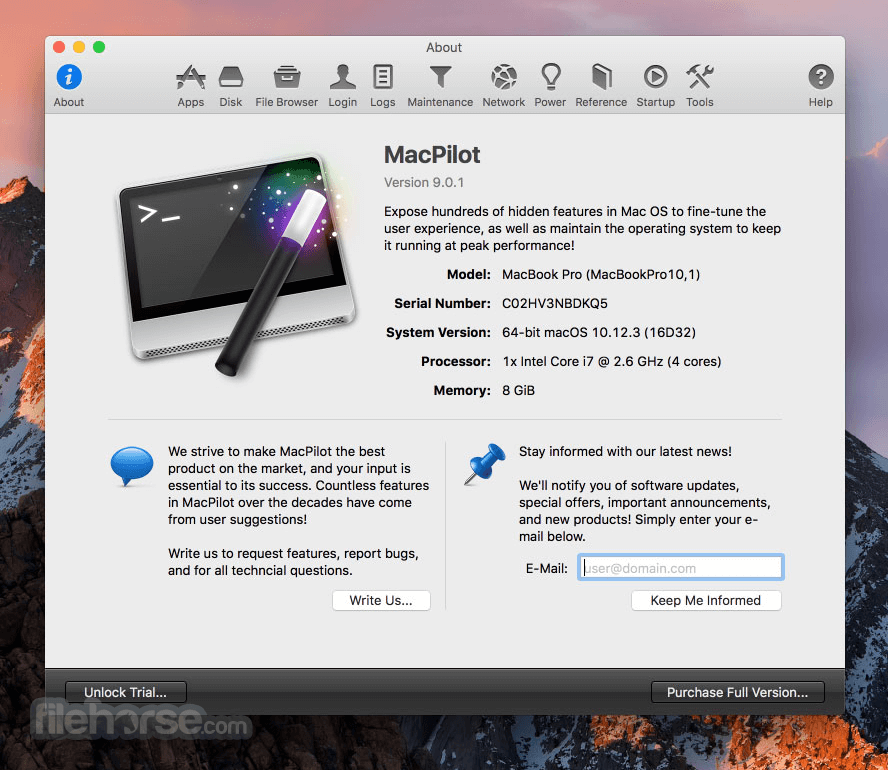Image resolution: width=888 pixels, height=770 pixels.
Task: Click the blue speech bubble icon
Action: pos(132,465)
